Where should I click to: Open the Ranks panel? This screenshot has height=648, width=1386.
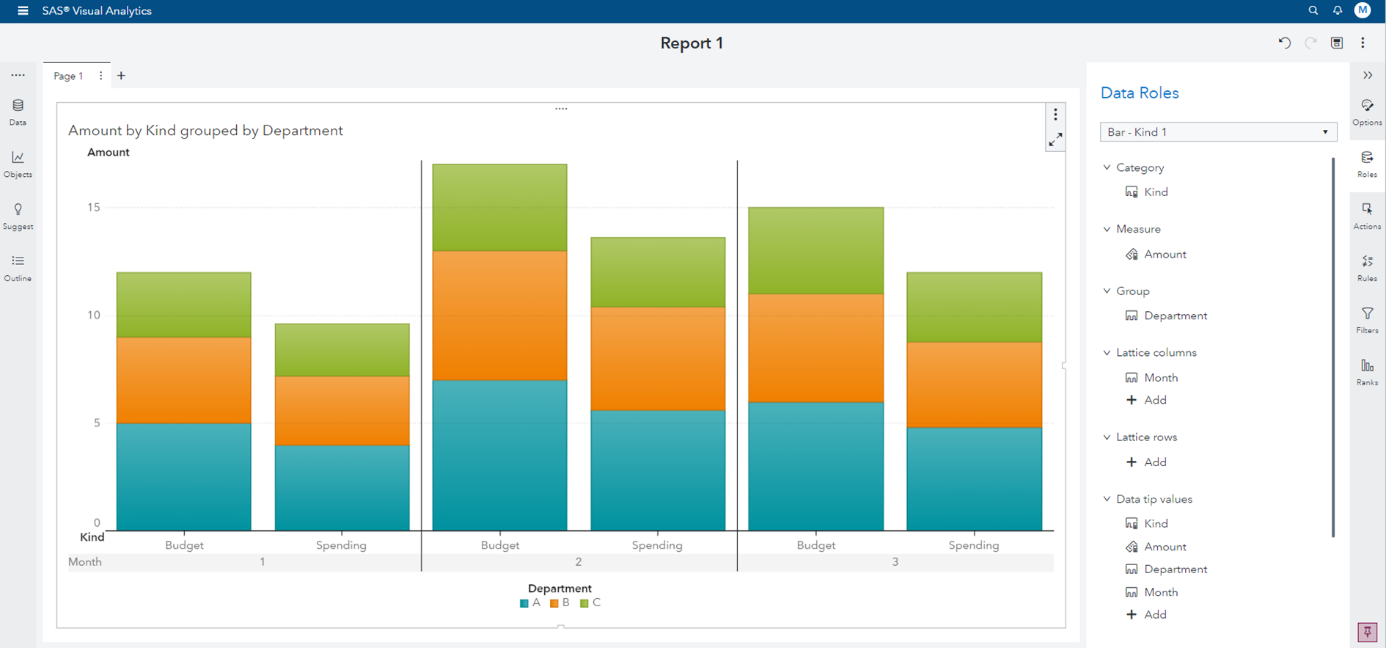click(x=1367, y=372)
